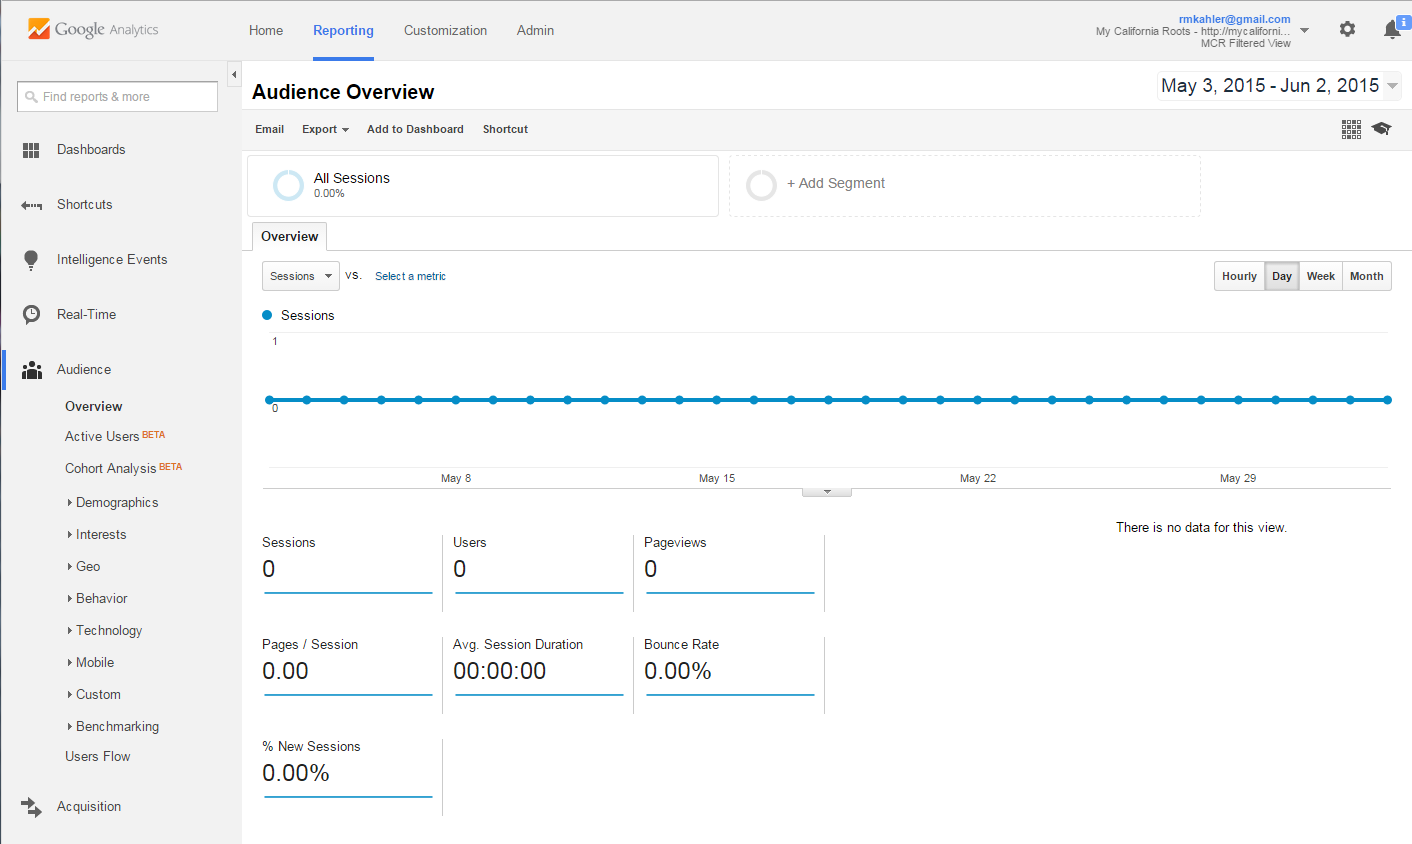Screen dimensions: 1412x844
Task: Open the QR grid icon in toolbar
Action: point(1351,129)
